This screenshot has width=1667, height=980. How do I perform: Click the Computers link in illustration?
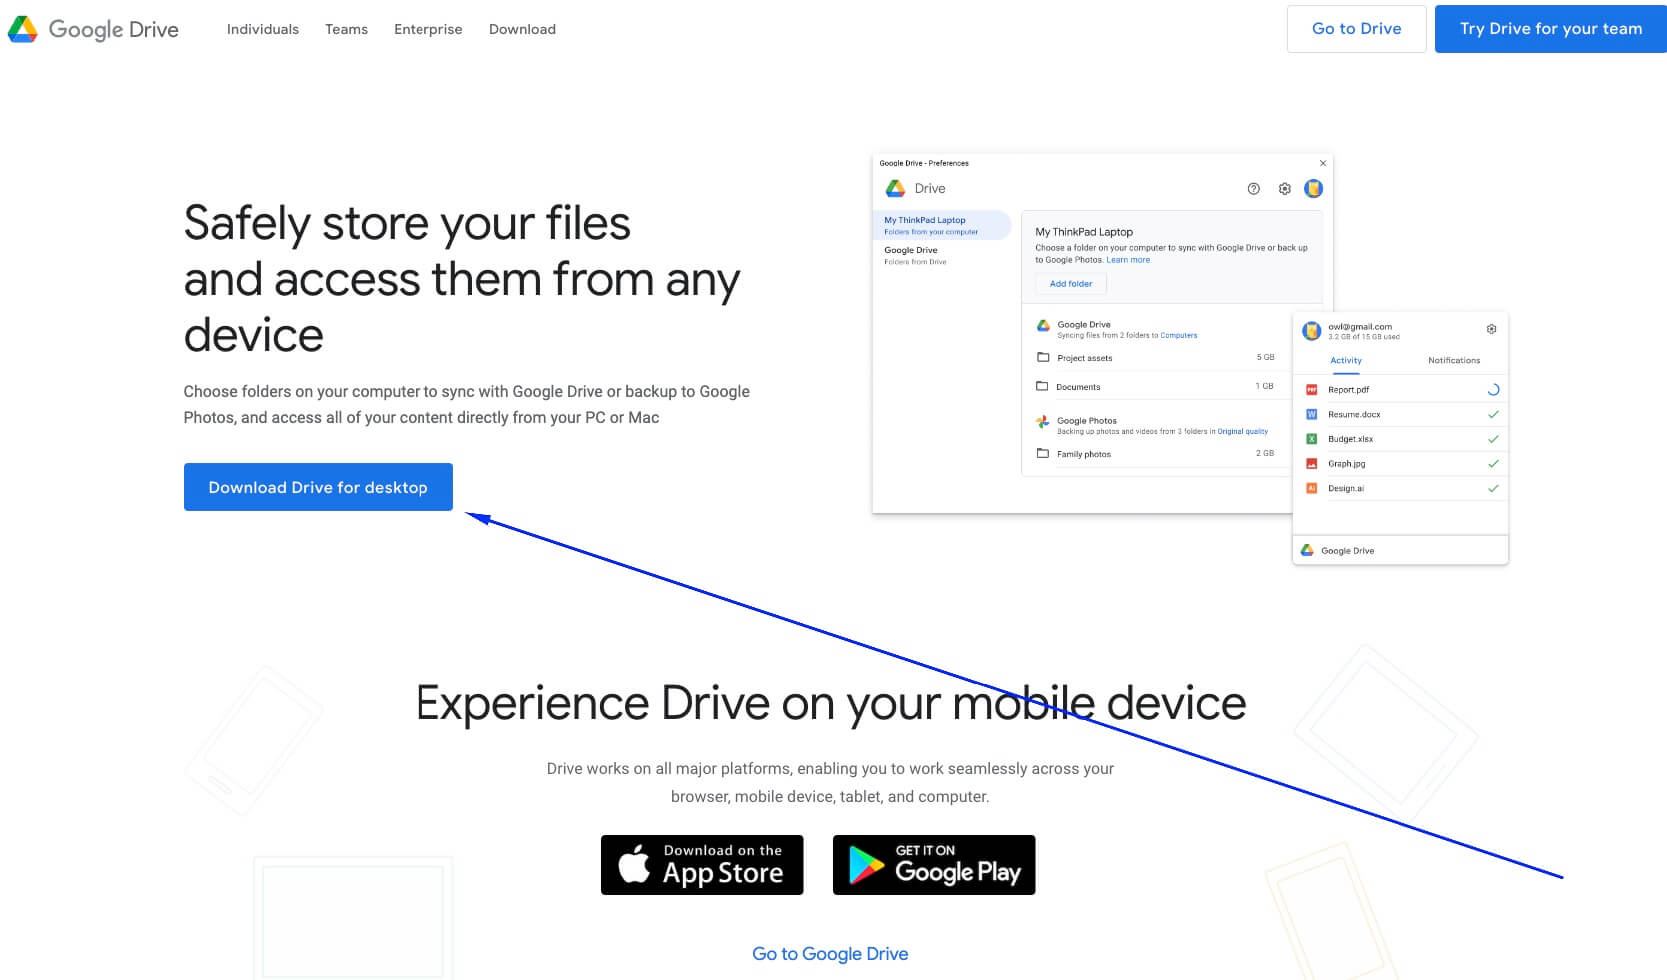click(1179, 336)
